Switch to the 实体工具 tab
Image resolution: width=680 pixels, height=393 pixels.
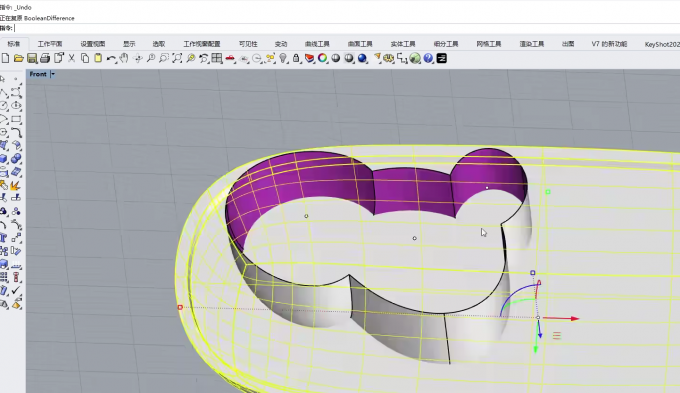point(403,44)
